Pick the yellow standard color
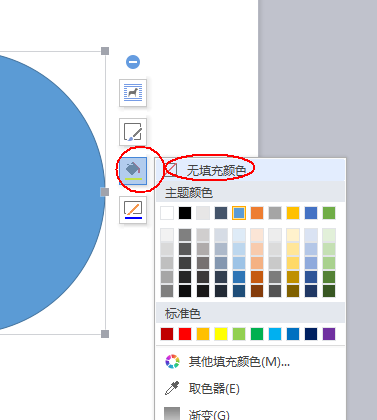Screen dimensions: 377x420 click(x=221, y=334)
